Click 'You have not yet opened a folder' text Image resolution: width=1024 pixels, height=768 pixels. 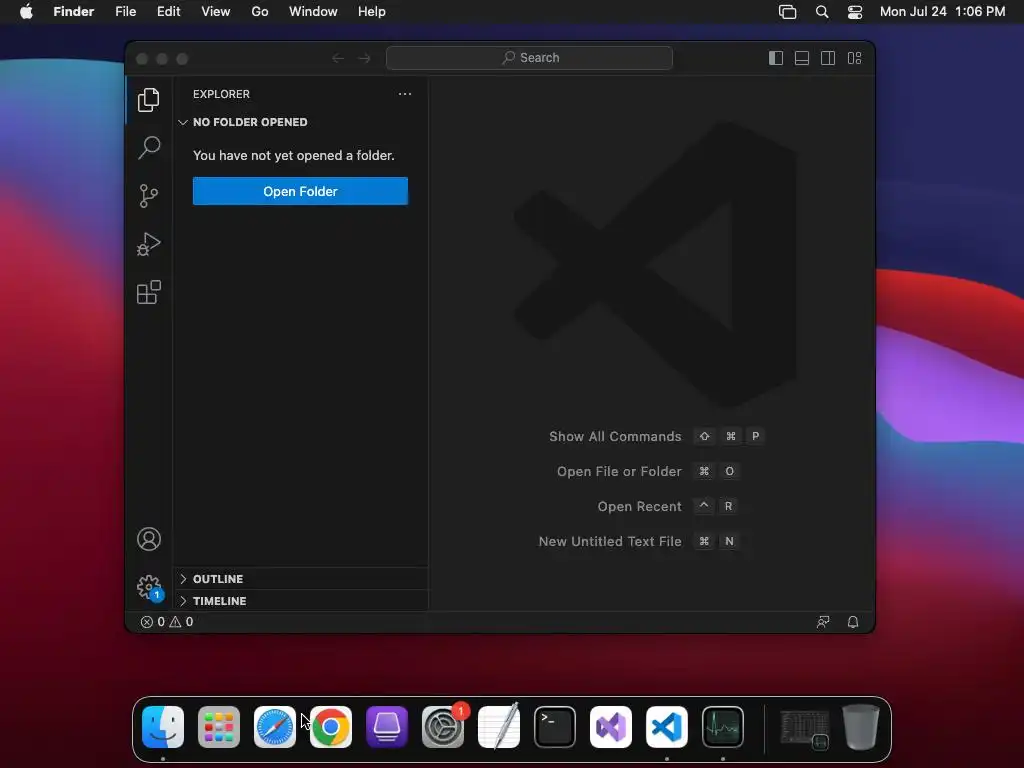click(294, 155)
